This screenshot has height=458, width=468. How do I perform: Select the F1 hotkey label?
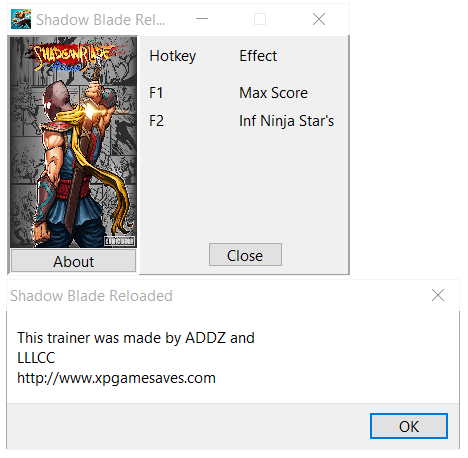156,93
